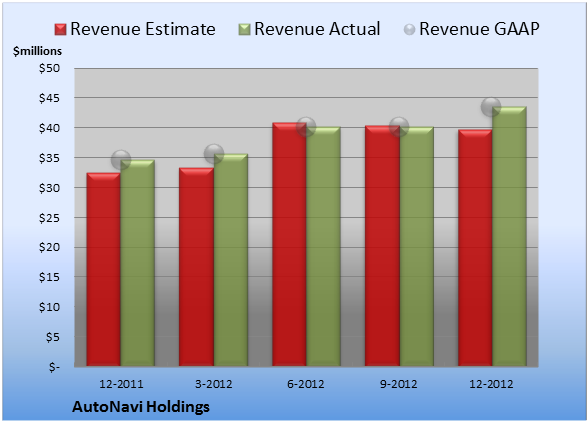Click the '3-2012' x-axis label
The image size is (588, 422).
coord(214,384)
